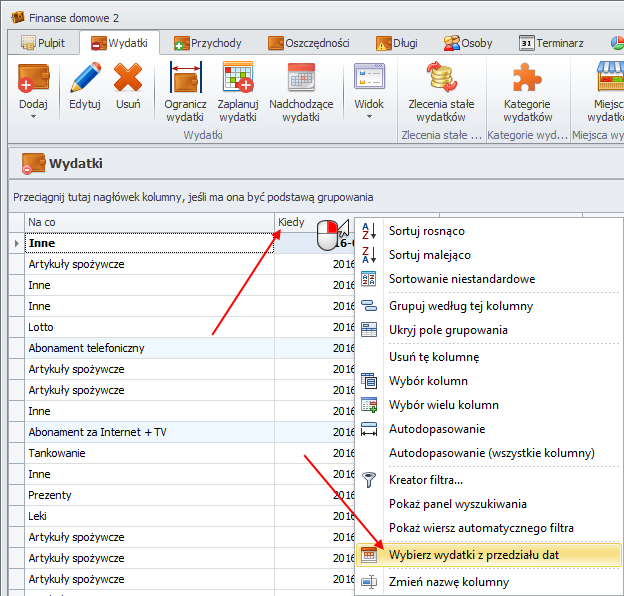Expand the Widok dropdown
The image size is (624, 596).
pos(369,115)
